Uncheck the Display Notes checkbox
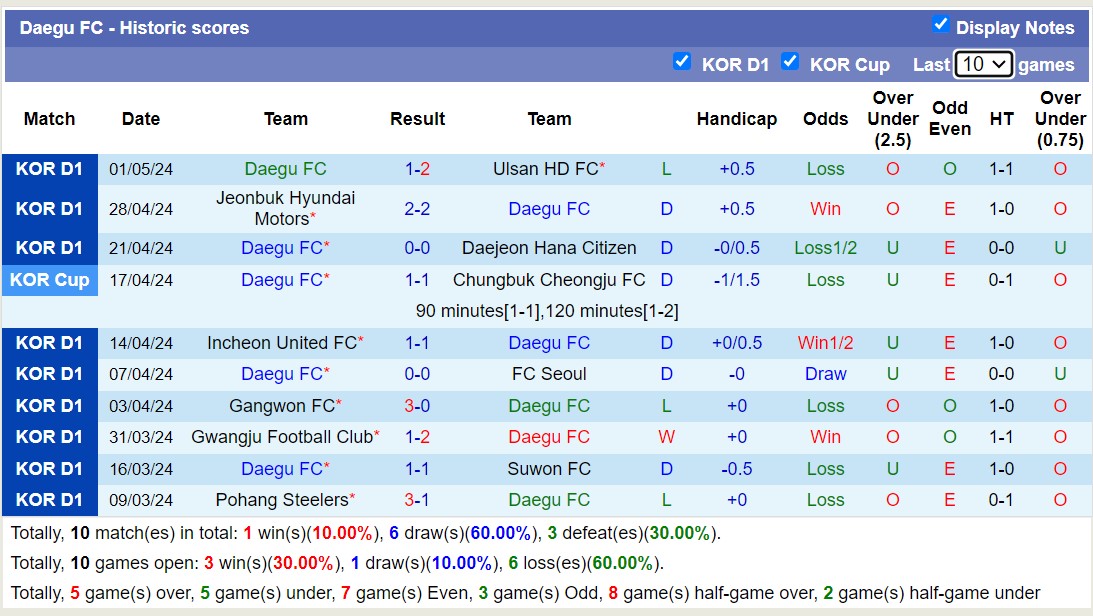 click(941, 24)
